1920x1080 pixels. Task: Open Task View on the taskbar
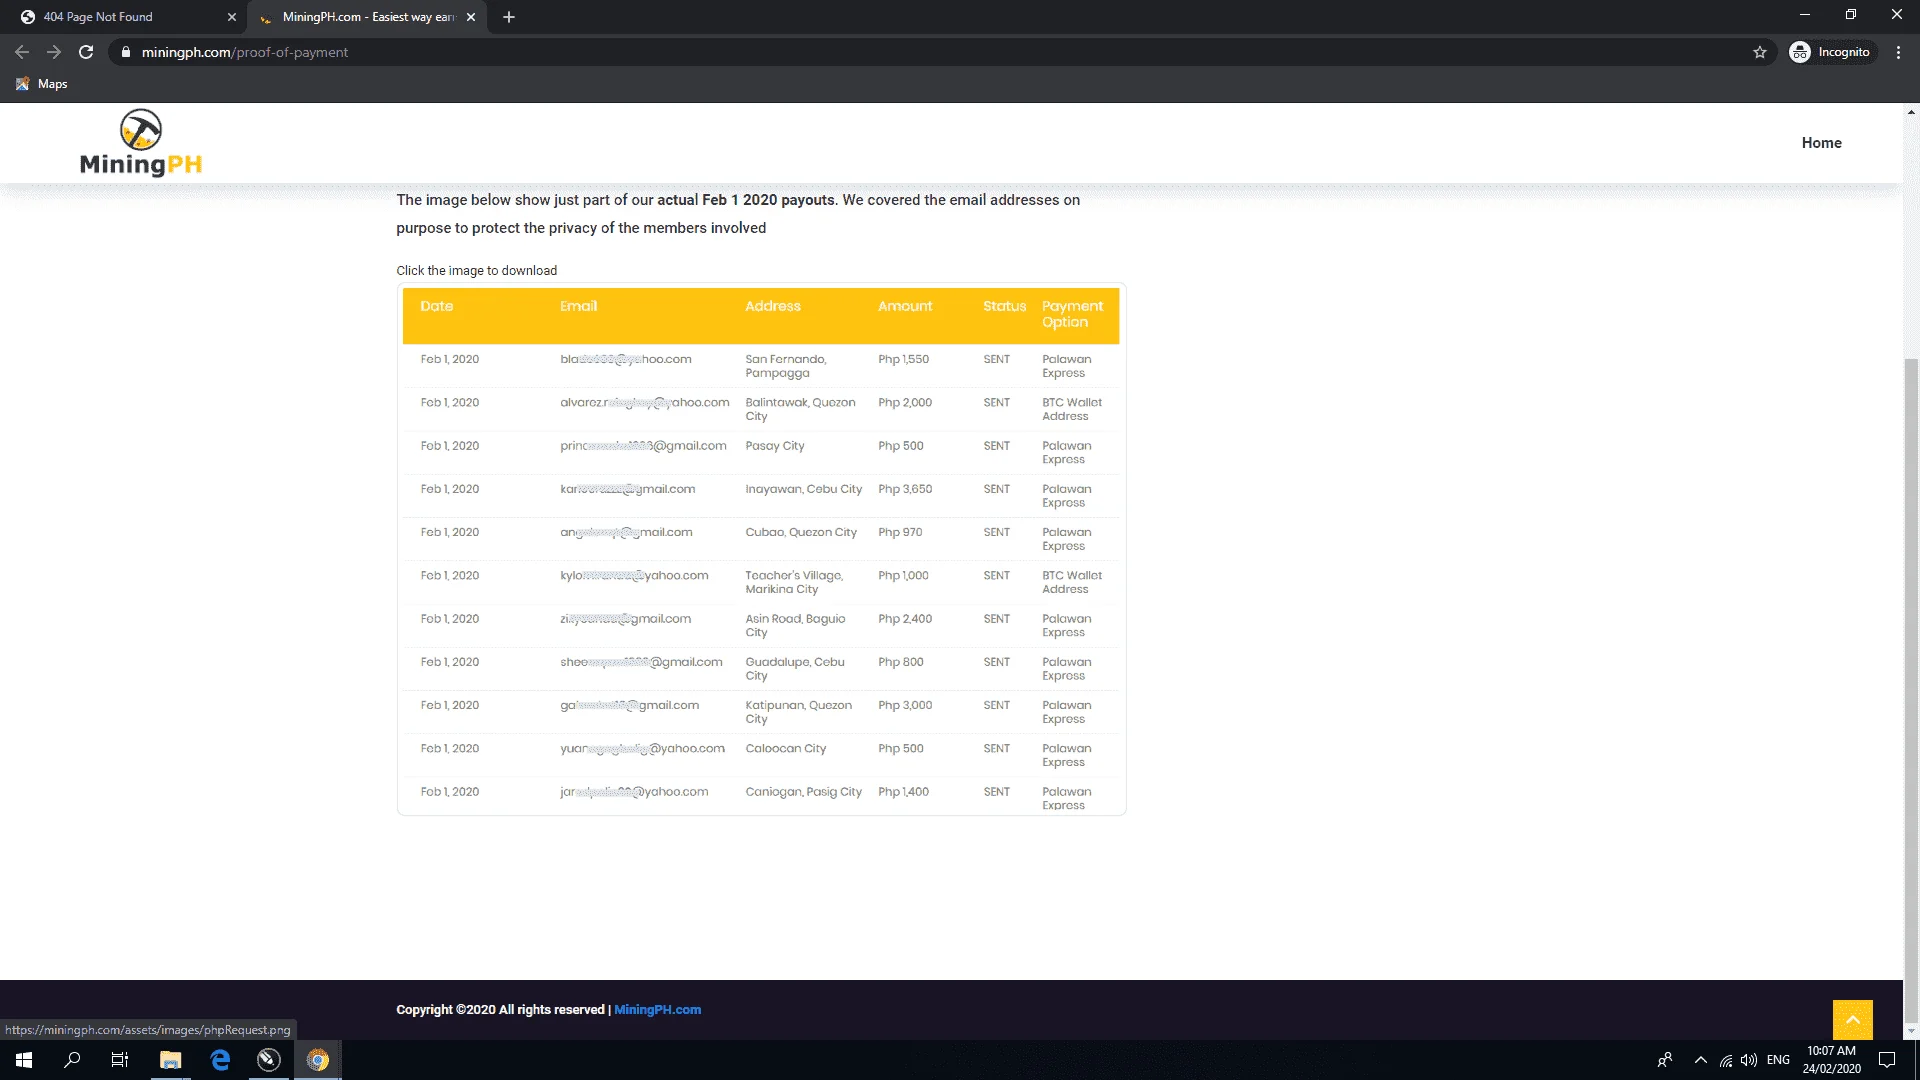(x=120, y=1060)
